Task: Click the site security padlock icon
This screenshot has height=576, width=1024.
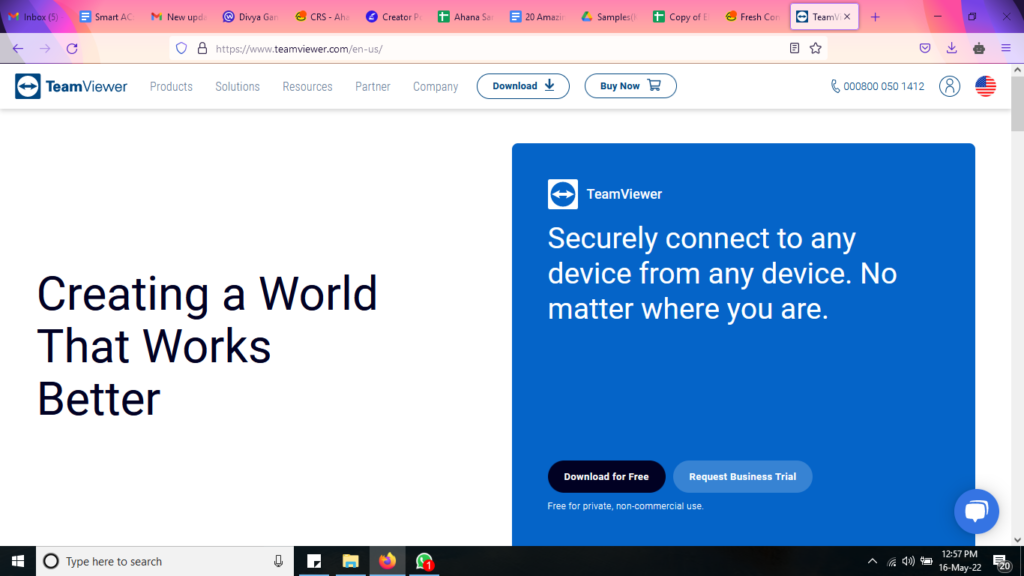Action: (x=202, y=48)
